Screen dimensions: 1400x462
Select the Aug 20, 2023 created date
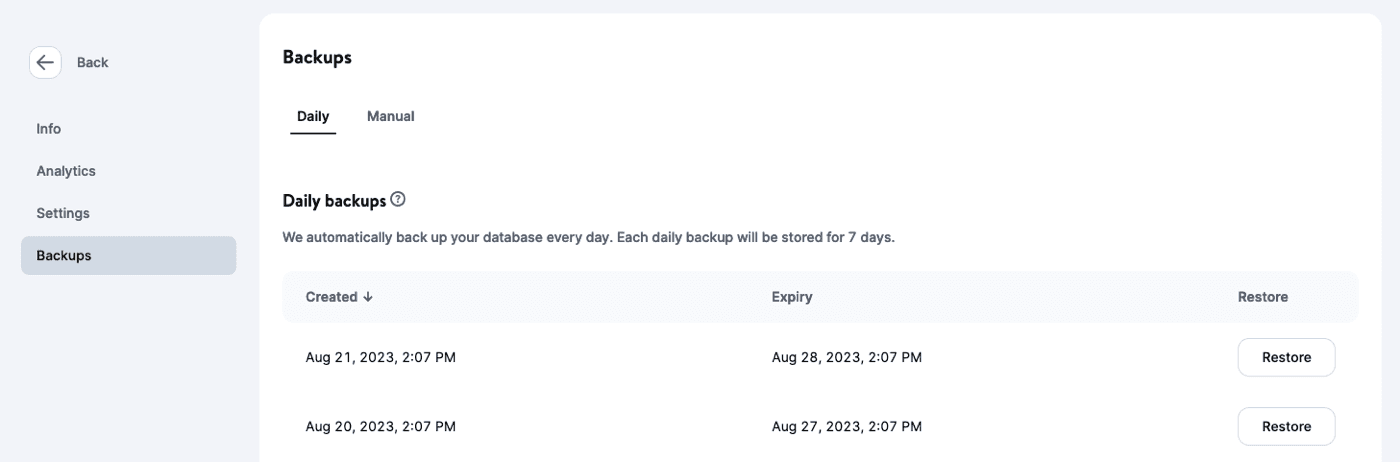381,426
